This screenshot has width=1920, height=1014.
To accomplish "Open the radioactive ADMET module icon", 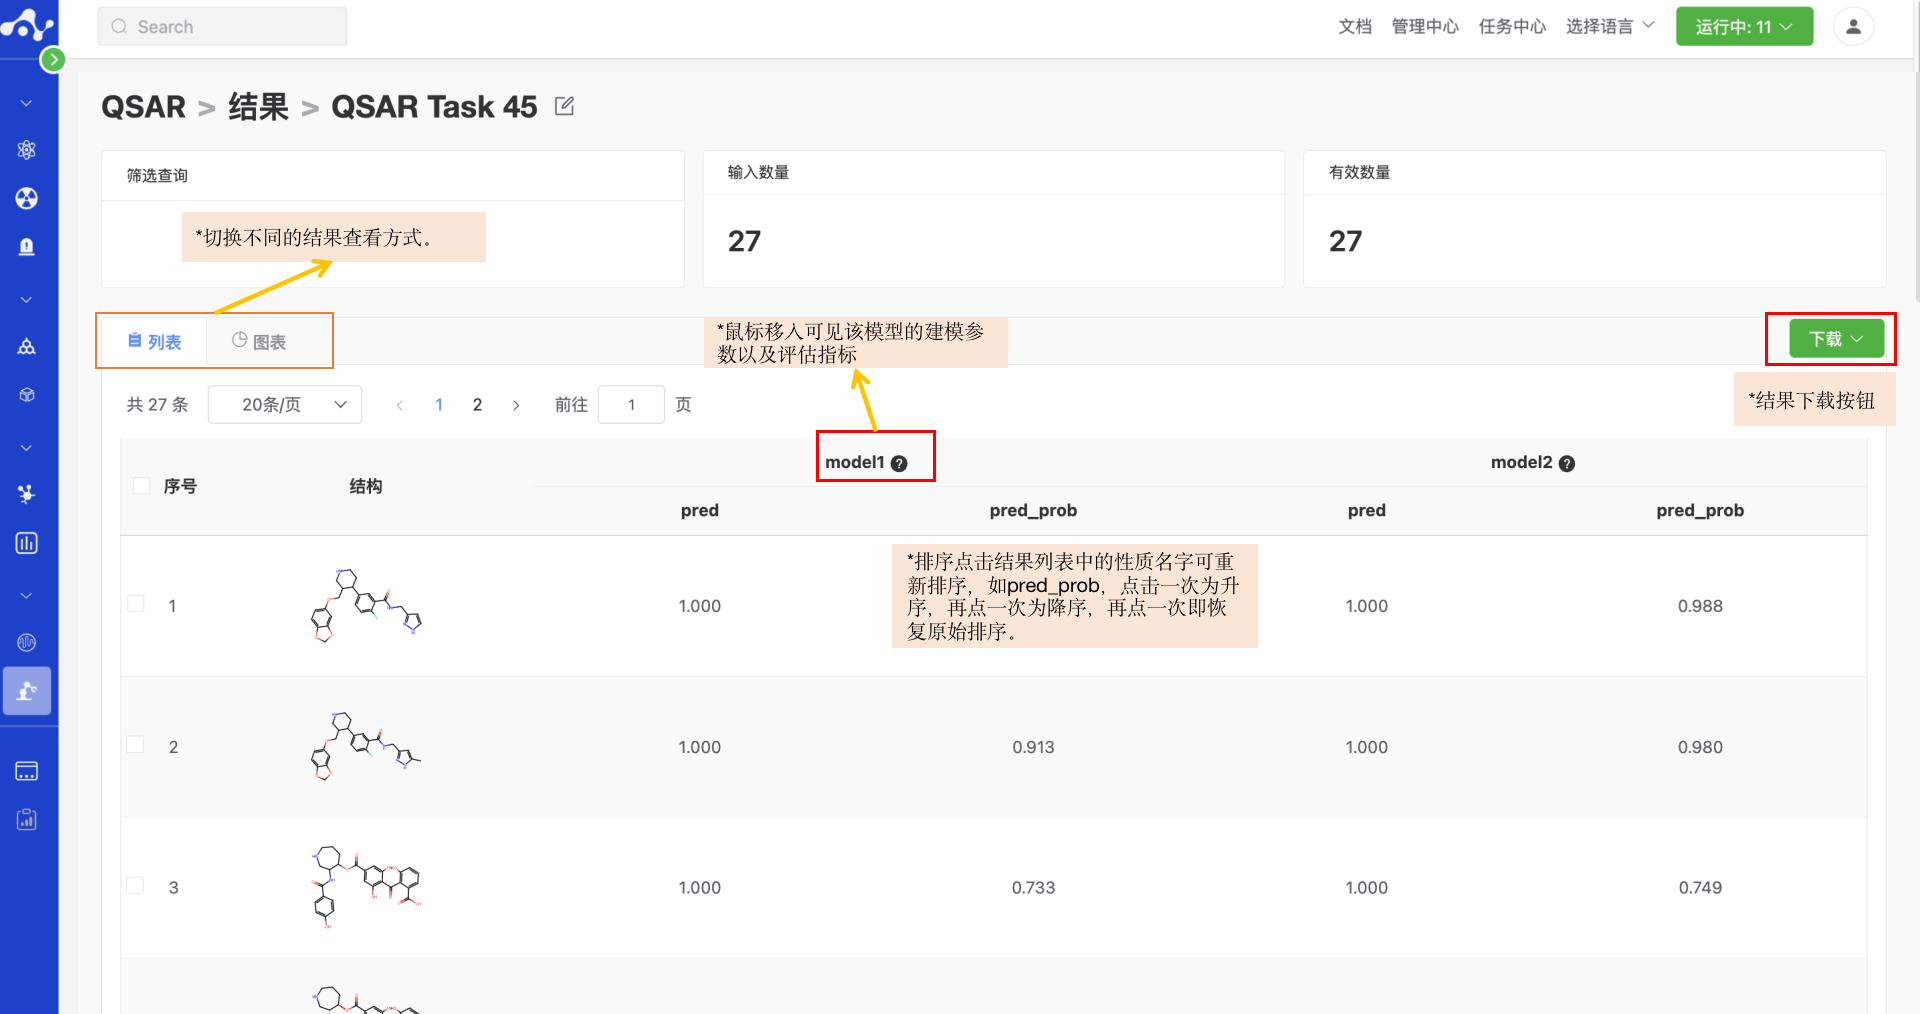I will click(27, 198).
